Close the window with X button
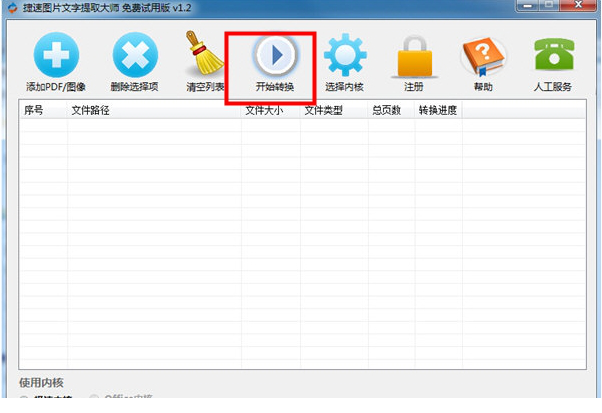Viewport: 602px width, 413px height. (x=578, y=5)
